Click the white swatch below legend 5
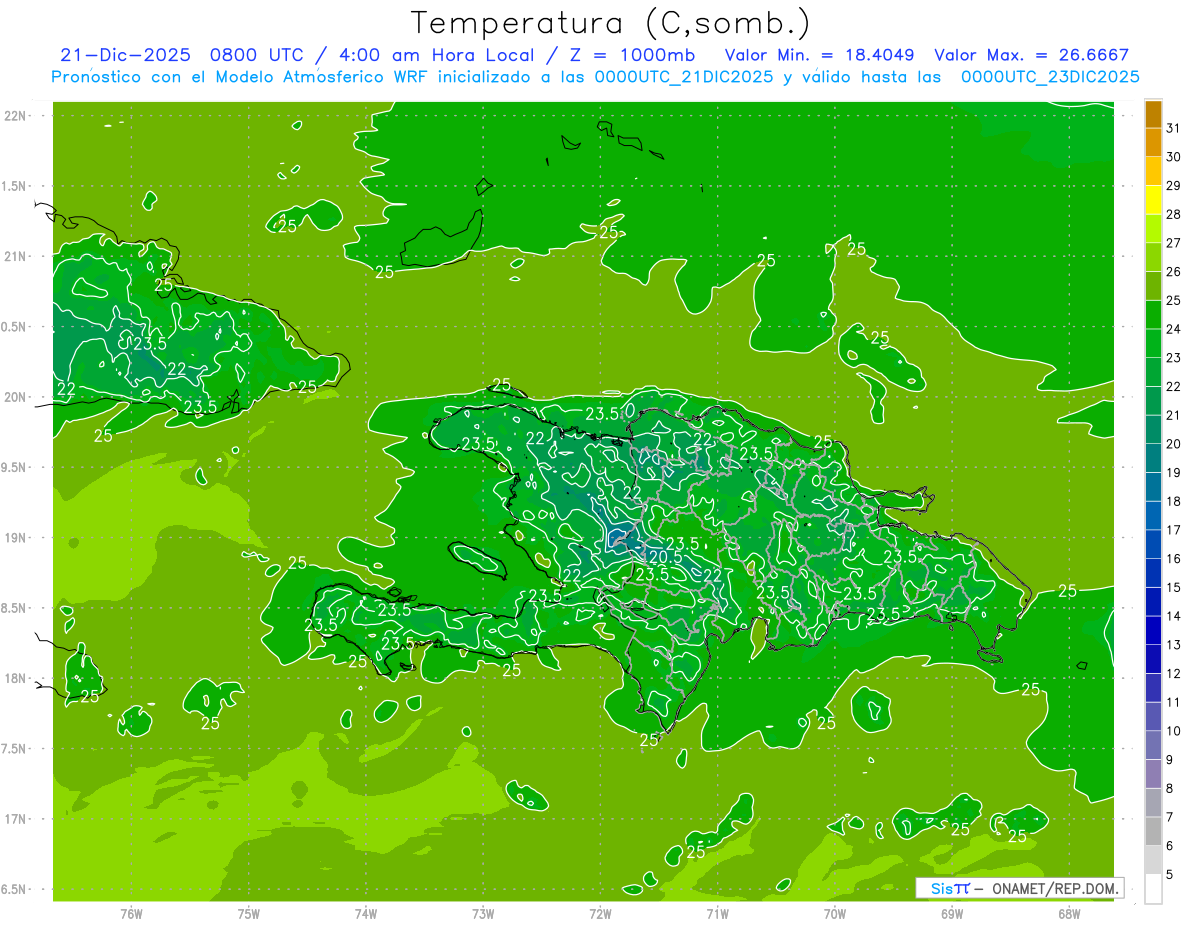Screen dimensions: 1200x927 coord(1153,888)
